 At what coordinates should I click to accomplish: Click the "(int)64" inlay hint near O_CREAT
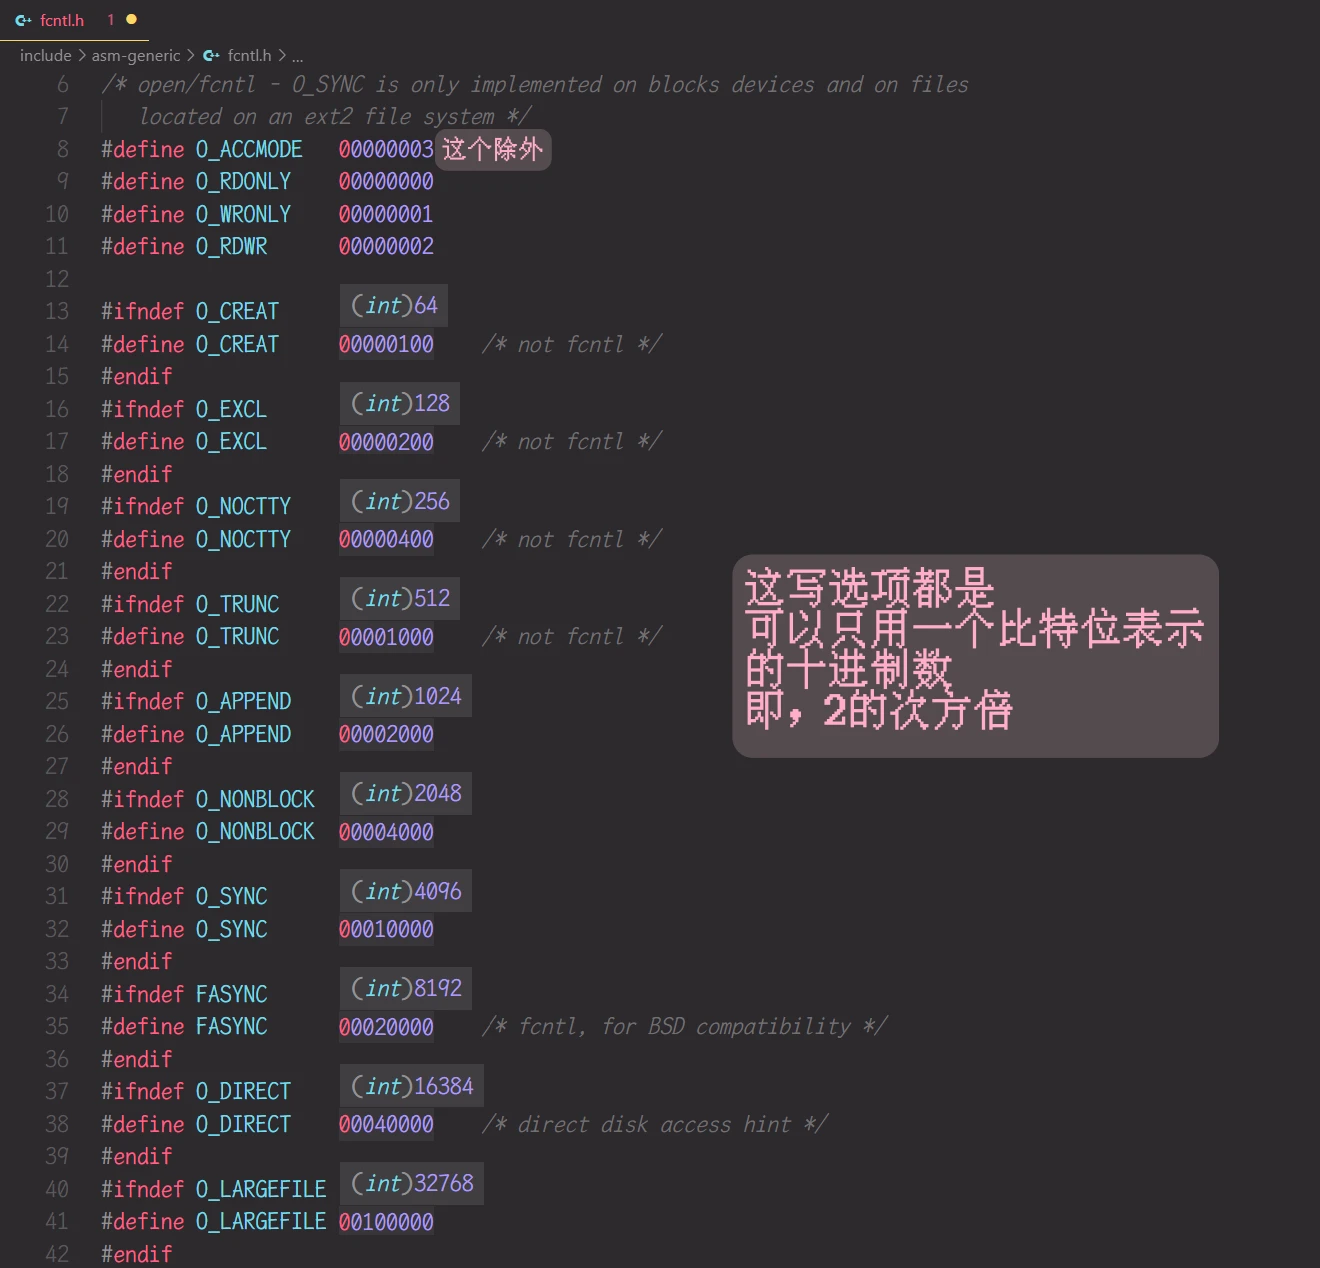(392, 305)
